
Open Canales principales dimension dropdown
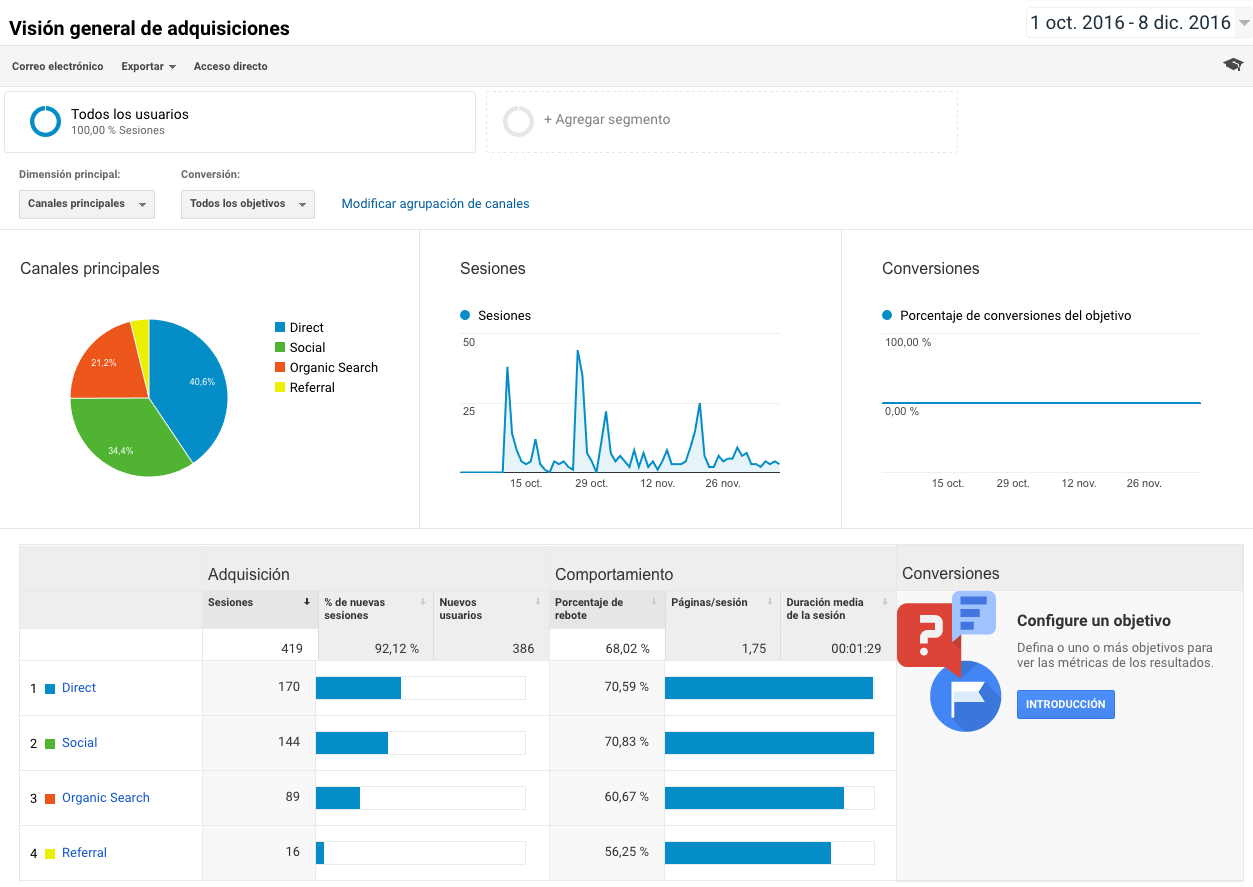(86, 204)
